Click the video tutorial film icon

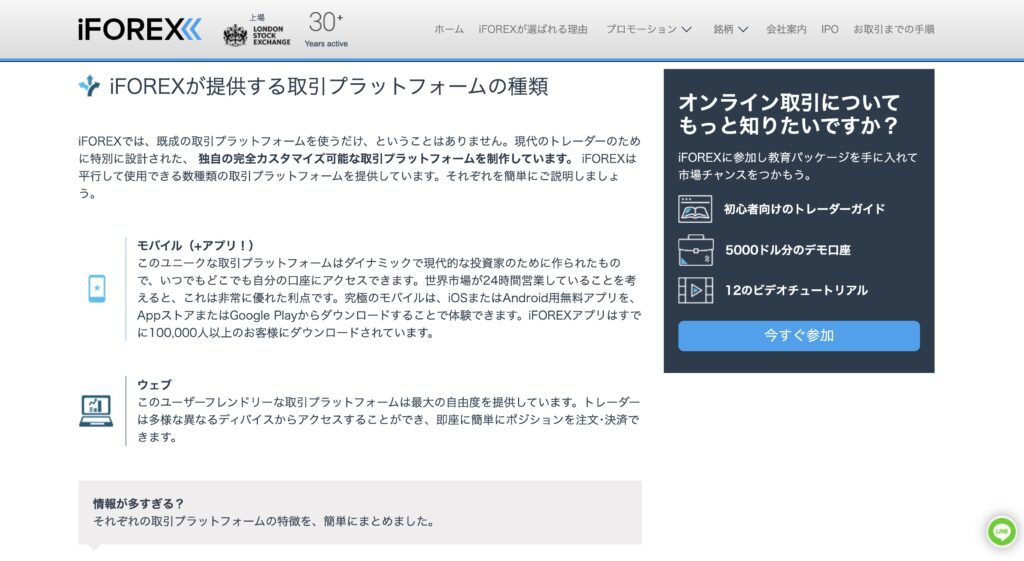click(695, 291)
